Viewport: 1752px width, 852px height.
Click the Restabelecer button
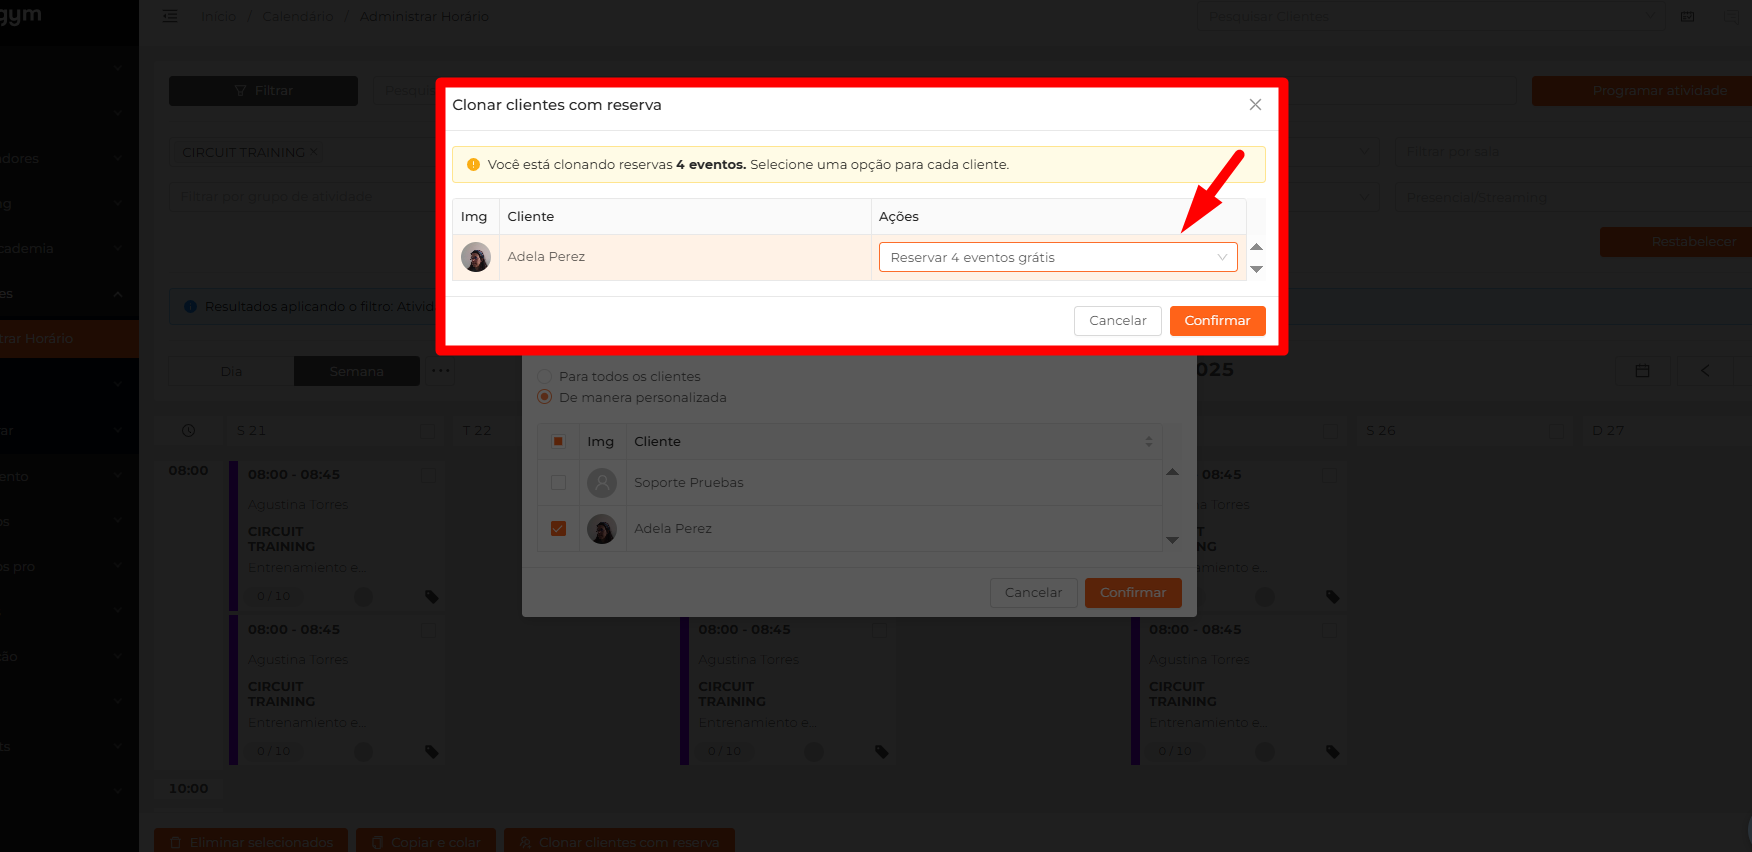pyautogui.click(x=1676, y=242)
